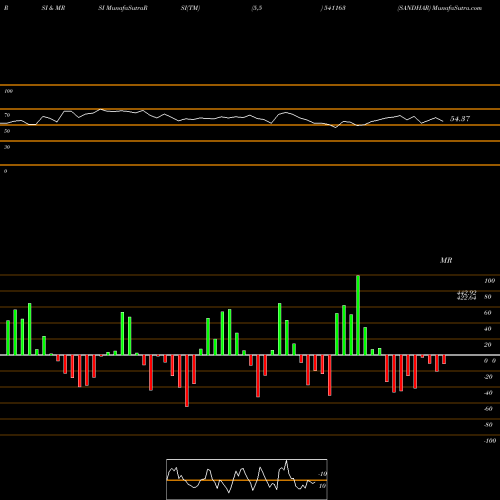Click the SI MunafaSutraR header text
Screen dimensions: 500x500
click(x=123, y=8)
